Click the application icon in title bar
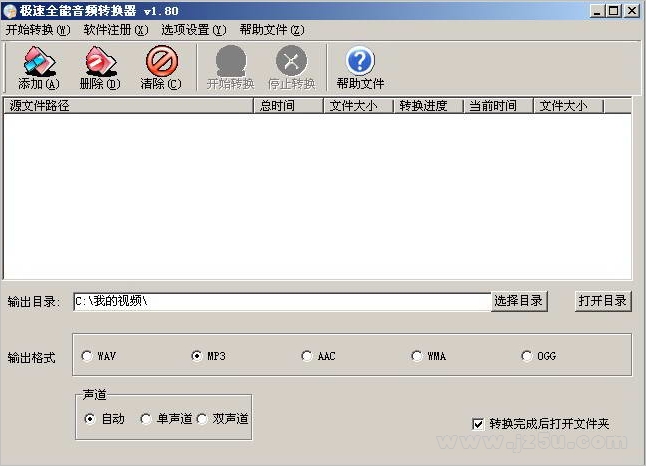Viewport: 646px width, 466px height. coord(9,11)
